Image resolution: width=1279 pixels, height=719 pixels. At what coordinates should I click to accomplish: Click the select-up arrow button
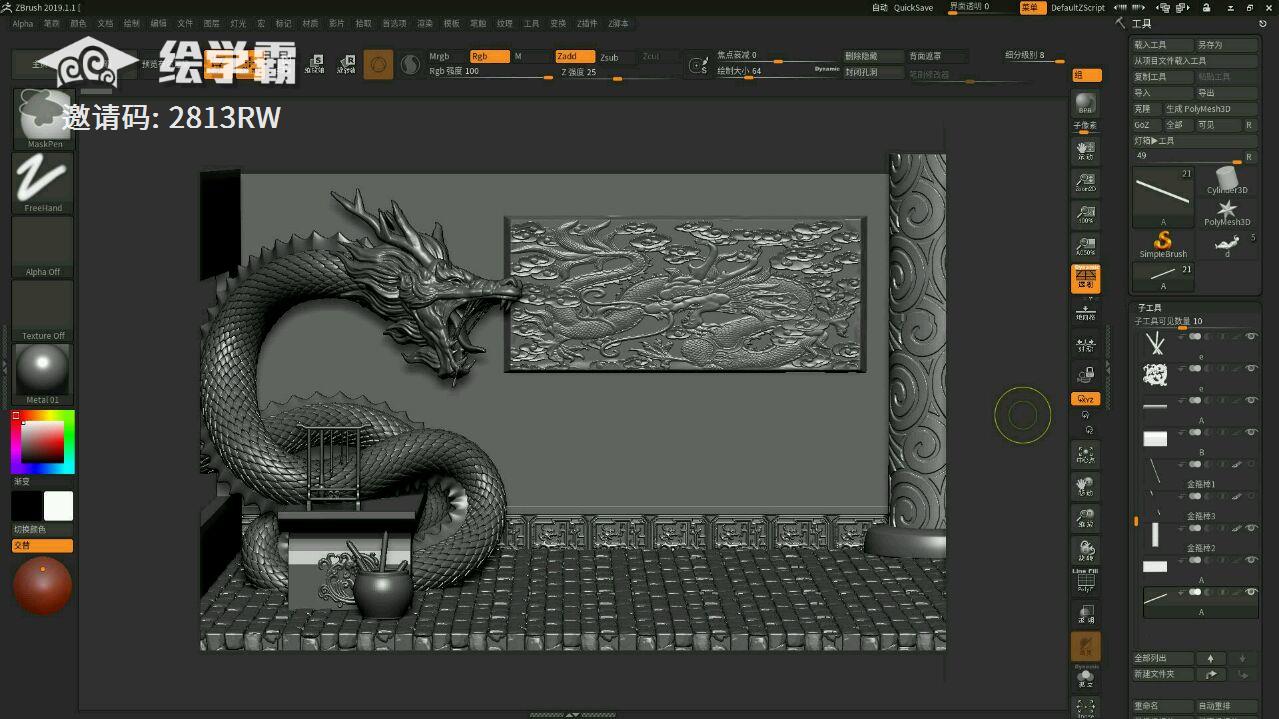coord(1210,659)
